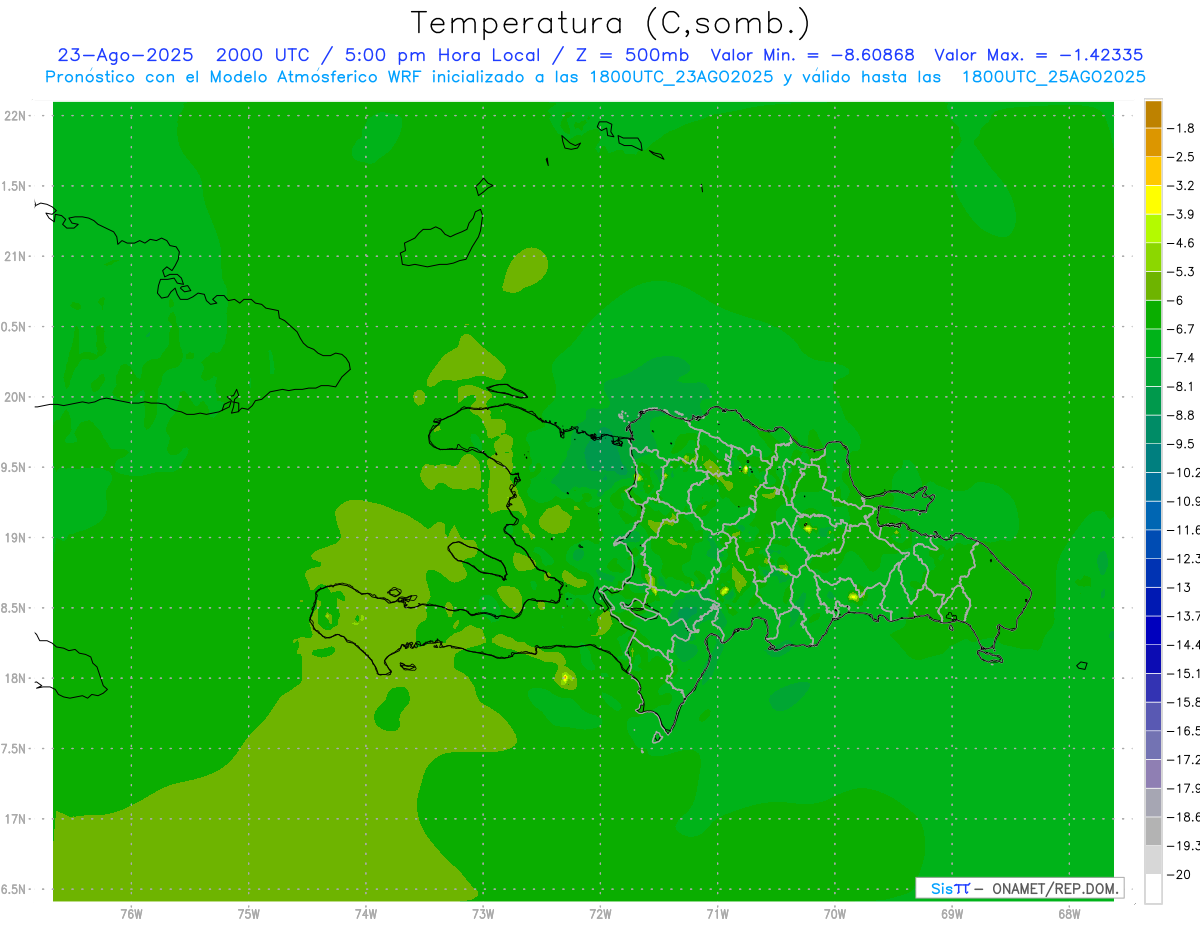Click the "73W" longitude label
This screenshot has height=927, width=1200.
pos(483,914)
